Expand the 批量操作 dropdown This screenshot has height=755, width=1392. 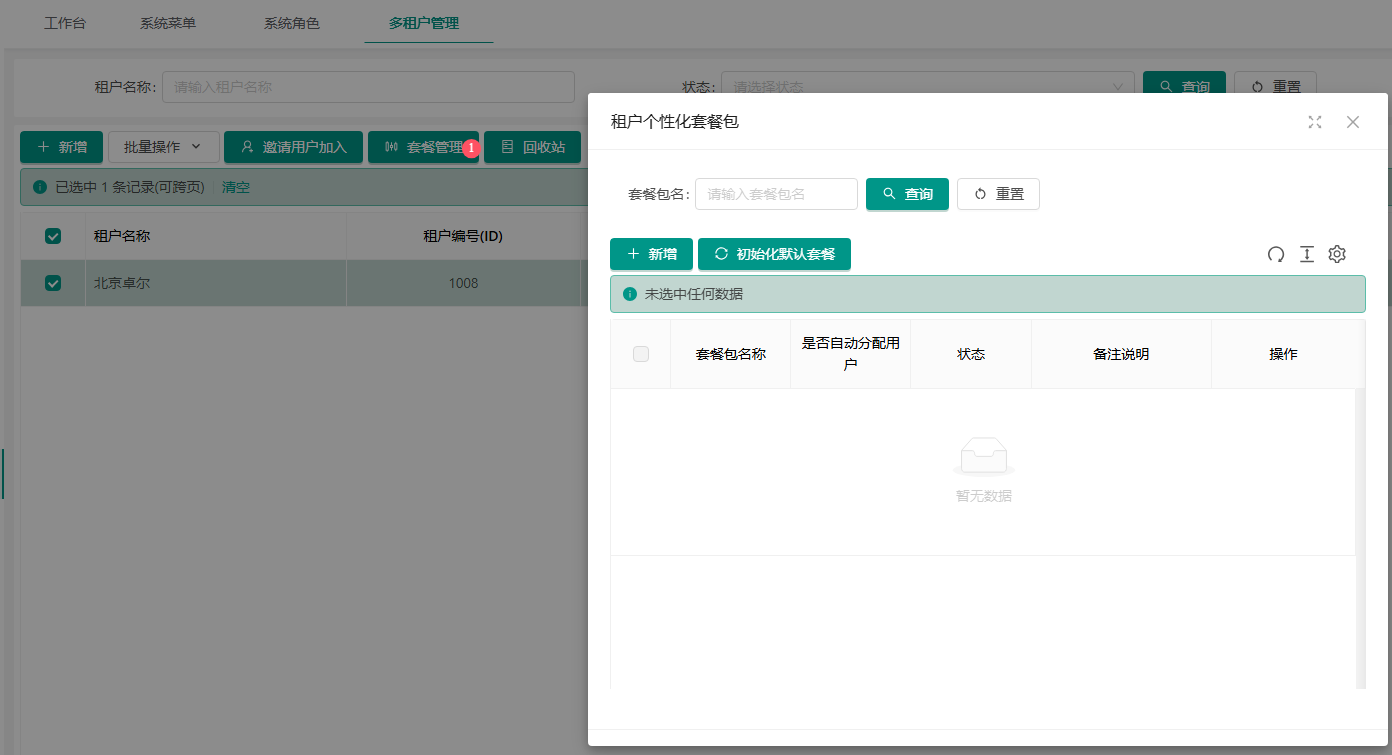[163, 147]
